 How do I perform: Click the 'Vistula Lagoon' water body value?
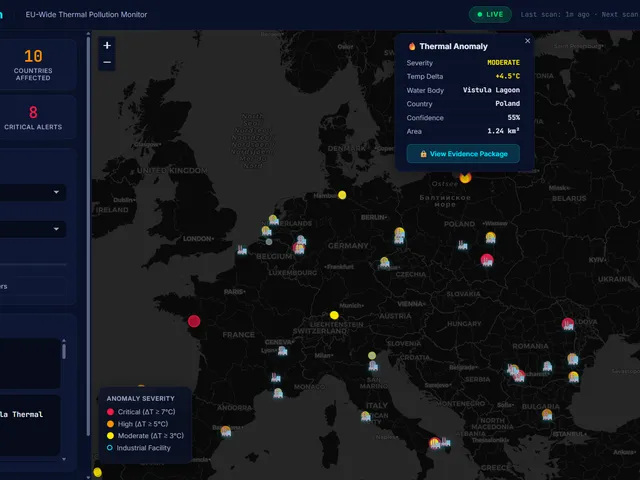[491, 90]
